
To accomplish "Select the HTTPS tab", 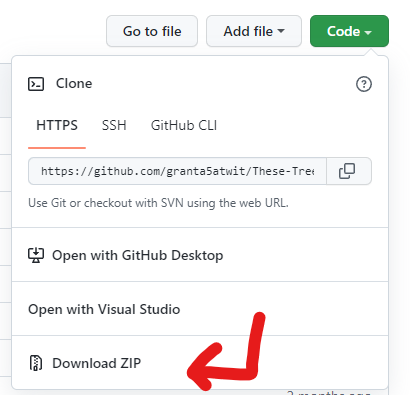I will (57, 126).
